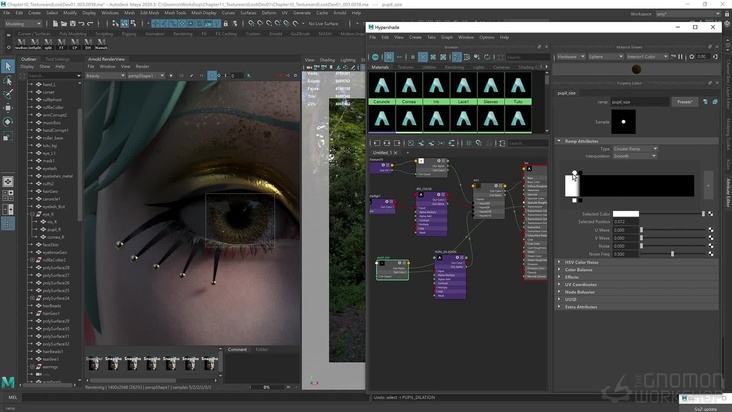Viewport: 732px width, 412px height.
Task: Expand the HSV Color Noise section
Action: (579, 262)
